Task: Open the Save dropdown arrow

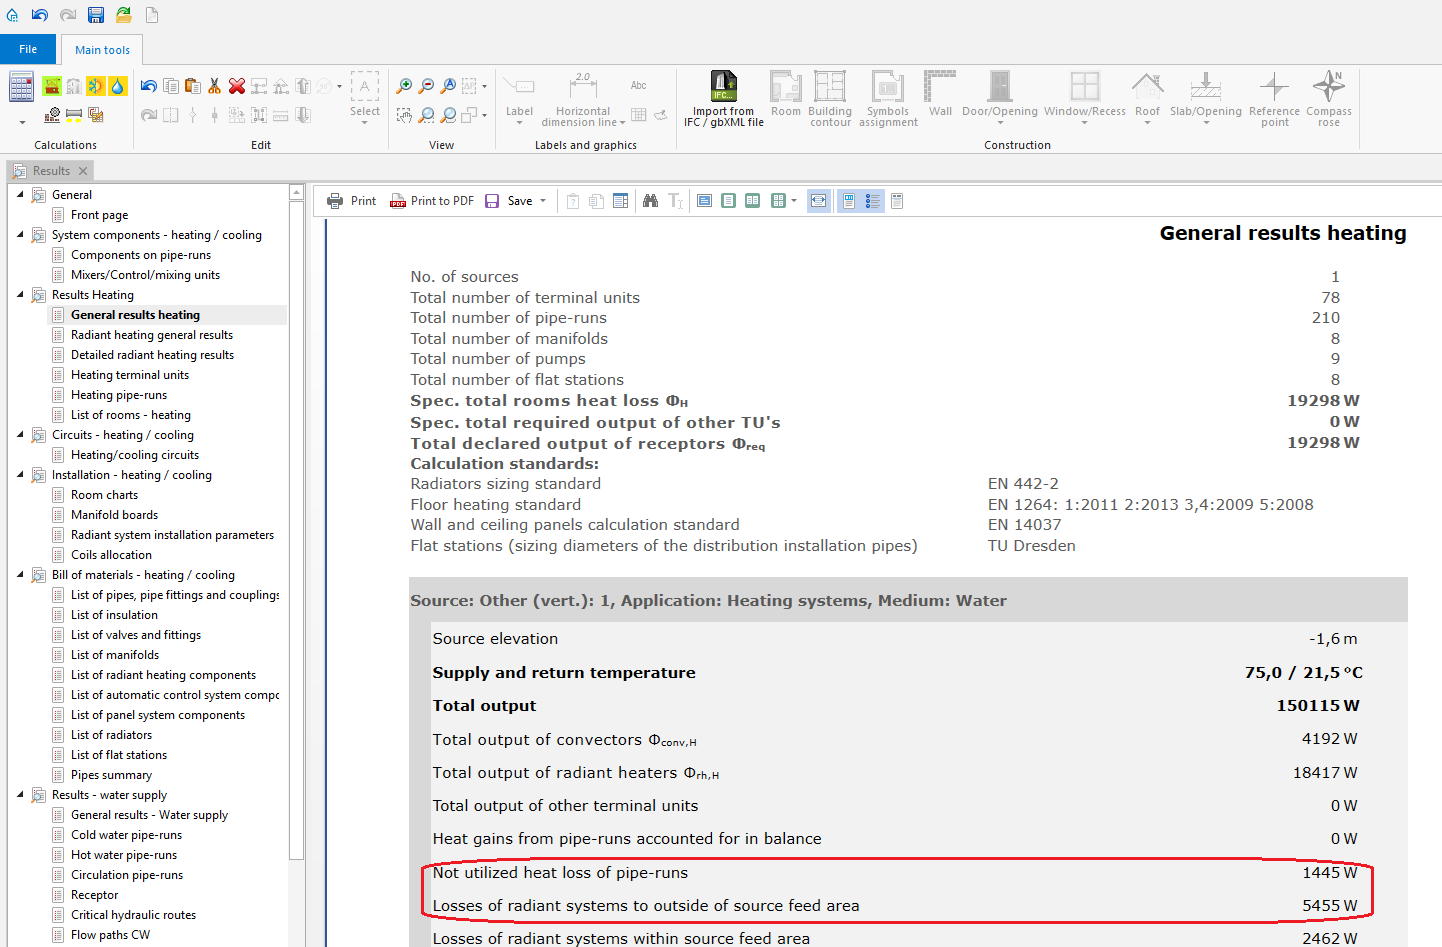Action: (543, 201)
